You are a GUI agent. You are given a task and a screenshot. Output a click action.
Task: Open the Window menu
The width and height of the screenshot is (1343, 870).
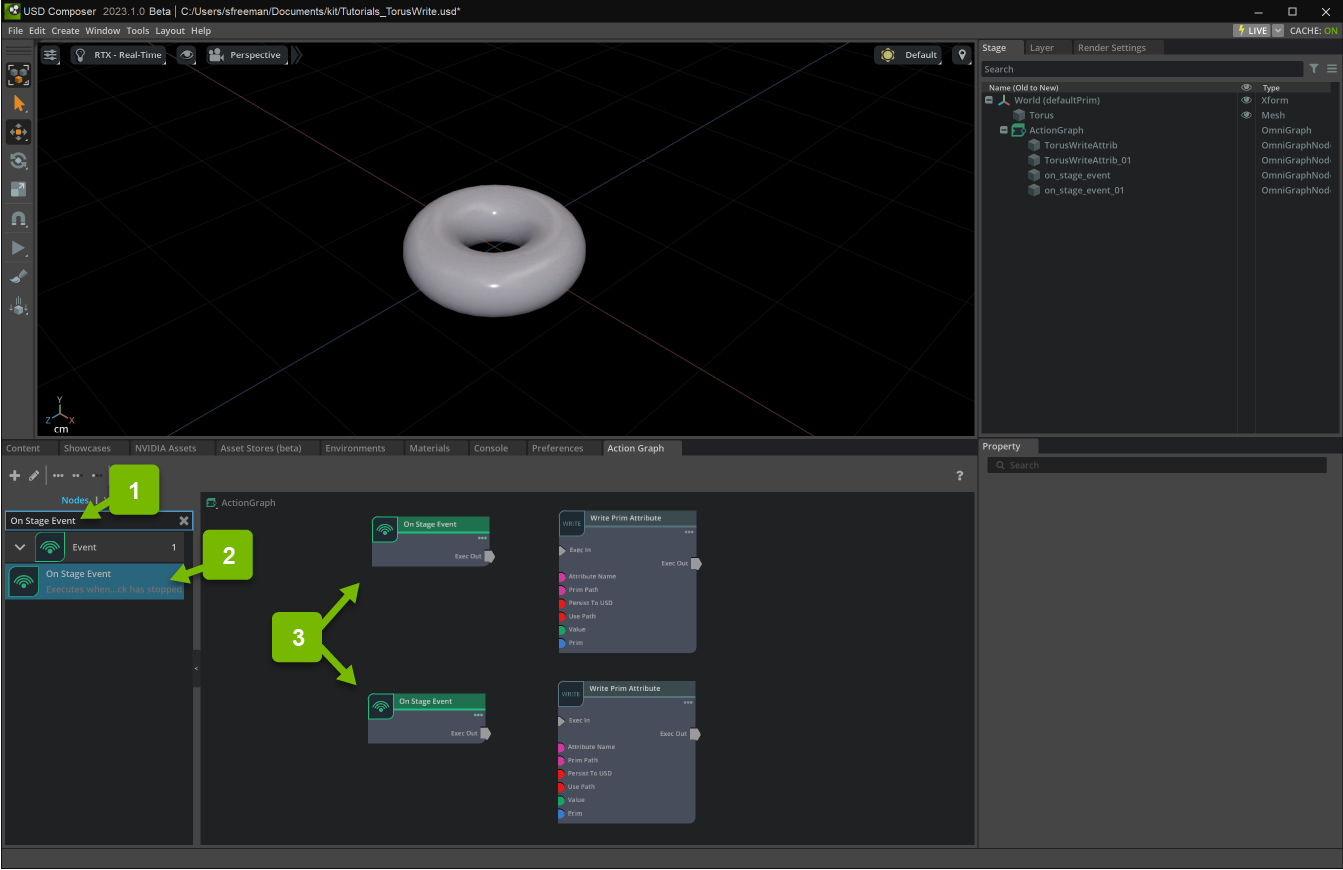tap(102, 31)
